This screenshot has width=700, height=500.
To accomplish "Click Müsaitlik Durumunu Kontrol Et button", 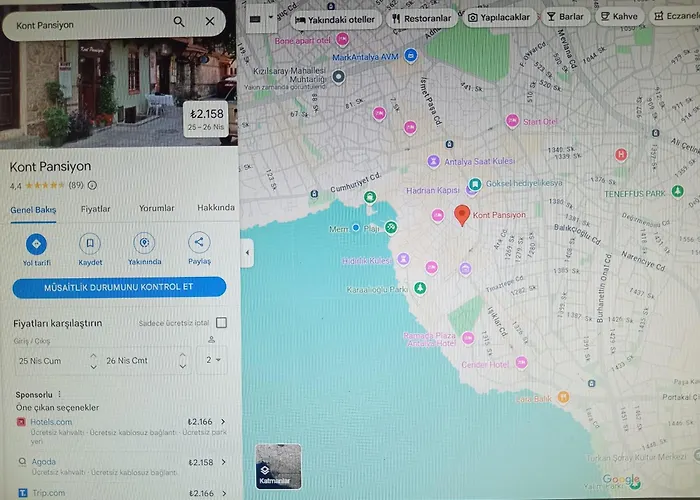I will click(x=119, y=287).
